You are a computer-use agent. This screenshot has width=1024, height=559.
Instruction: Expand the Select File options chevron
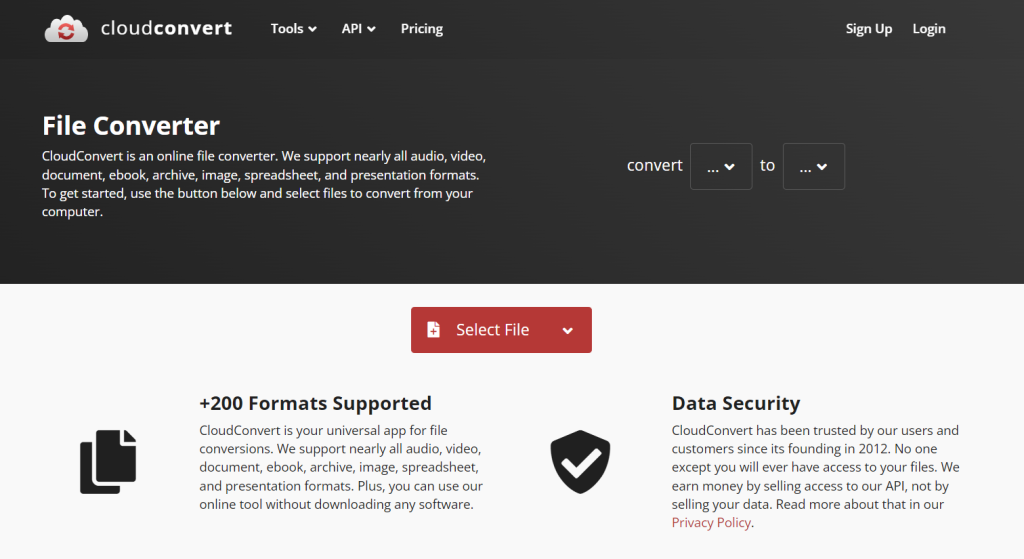pos(568,331)
